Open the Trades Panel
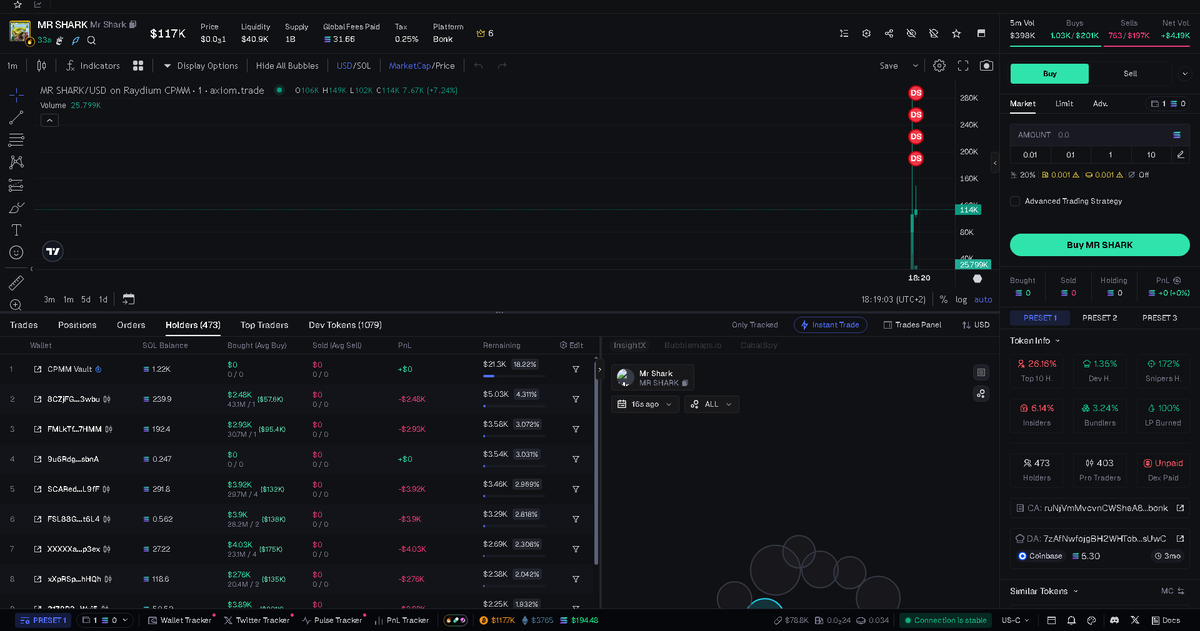 point(911,325)
